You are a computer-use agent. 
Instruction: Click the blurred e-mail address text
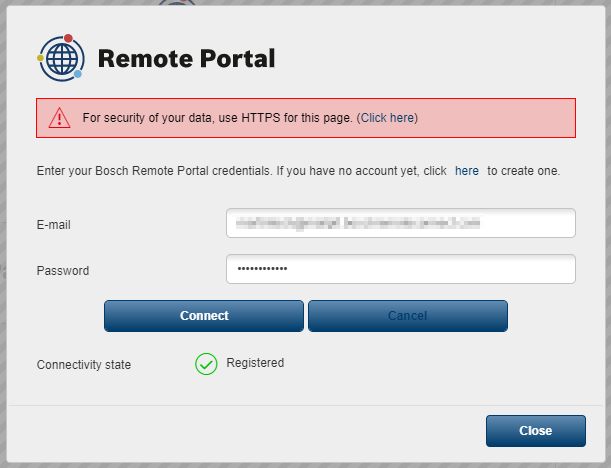[358, 223]
